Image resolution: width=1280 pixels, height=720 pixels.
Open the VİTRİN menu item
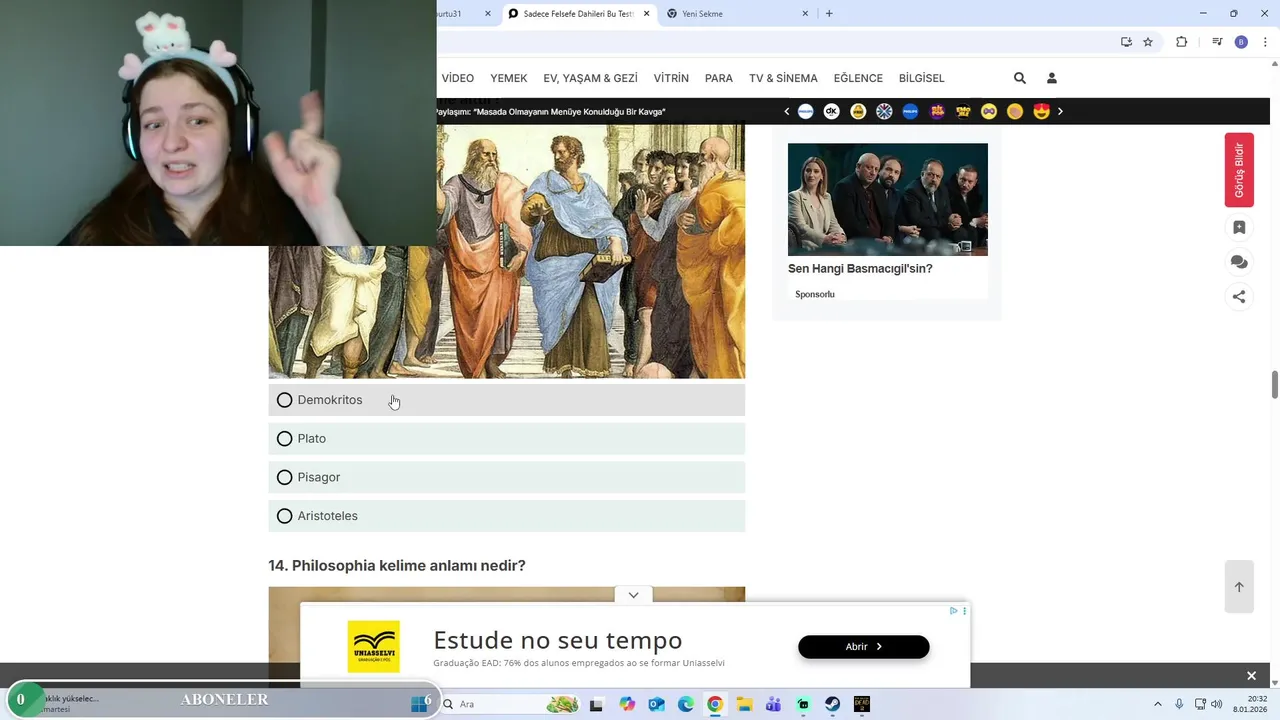tap(671, 78)
